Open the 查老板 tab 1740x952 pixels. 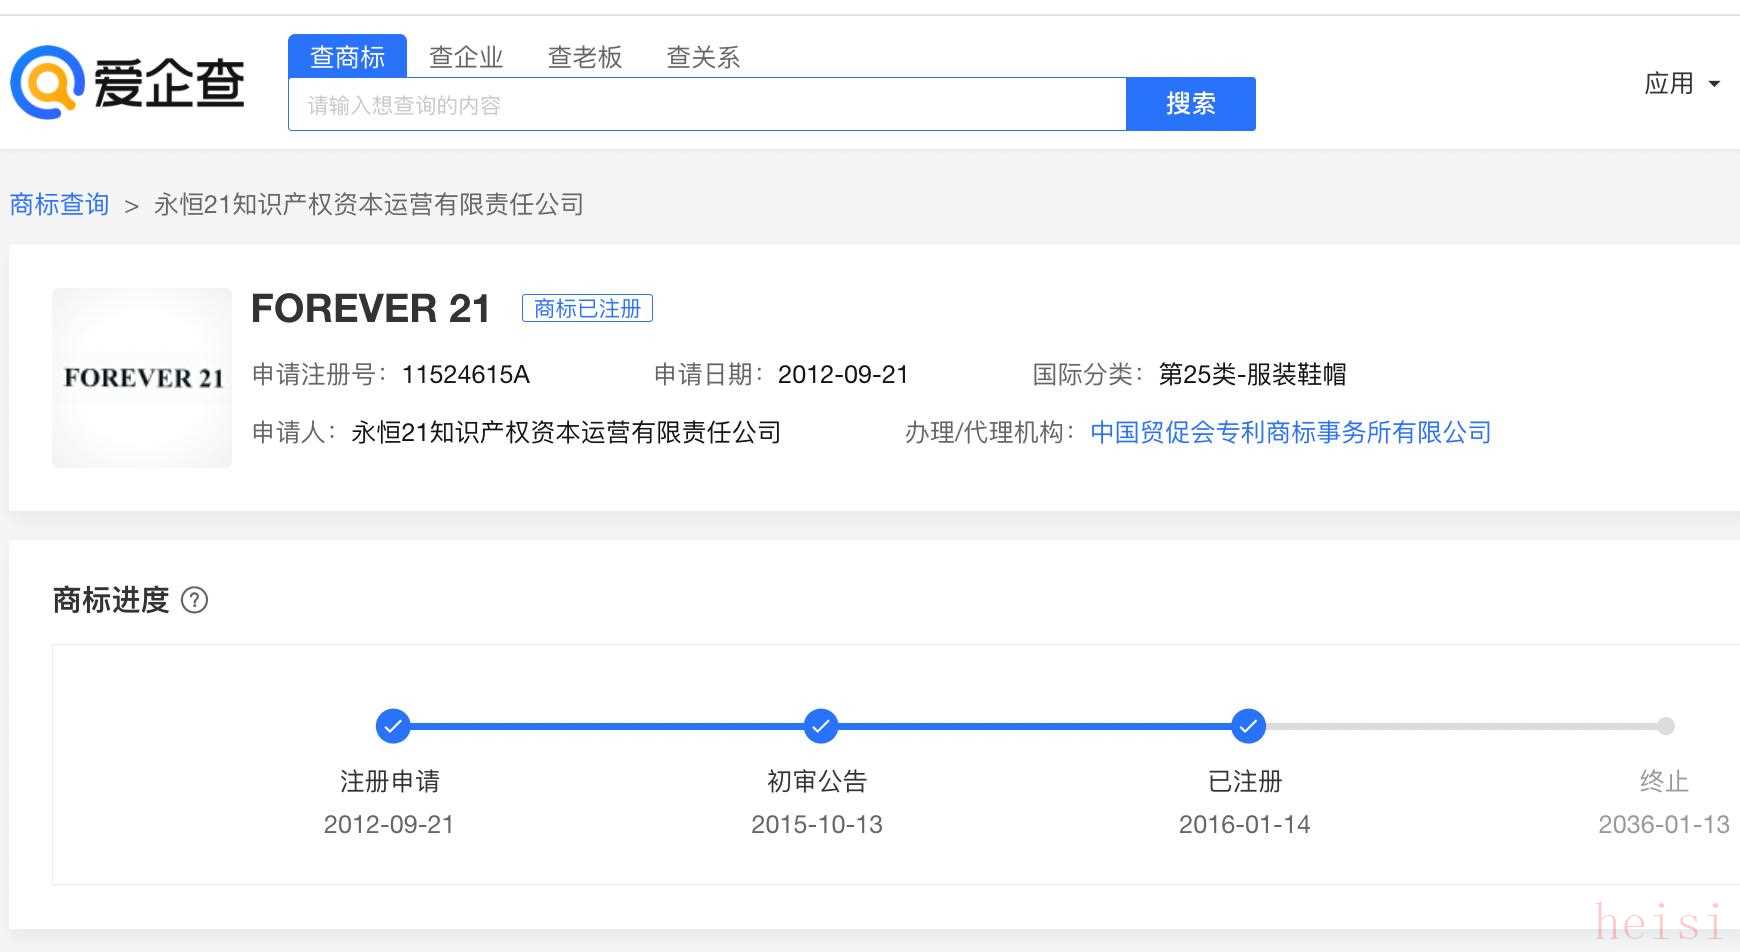click(585, 57)
